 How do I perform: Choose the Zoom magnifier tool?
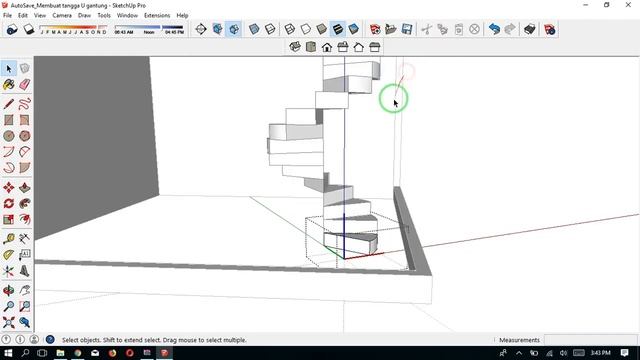(9, 306)
